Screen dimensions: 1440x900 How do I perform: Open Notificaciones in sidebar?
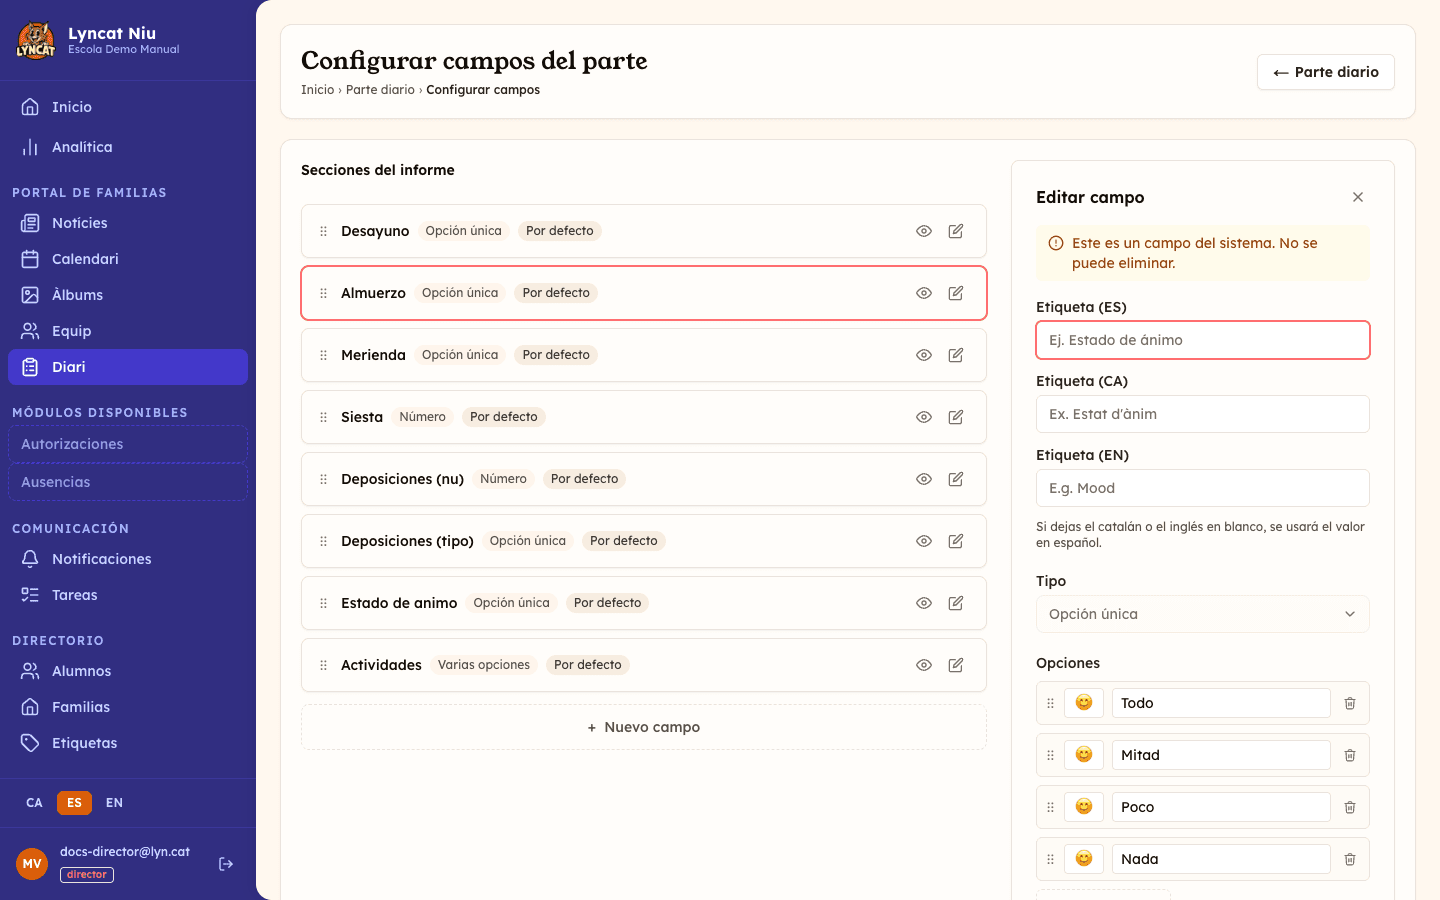point(128,559)
